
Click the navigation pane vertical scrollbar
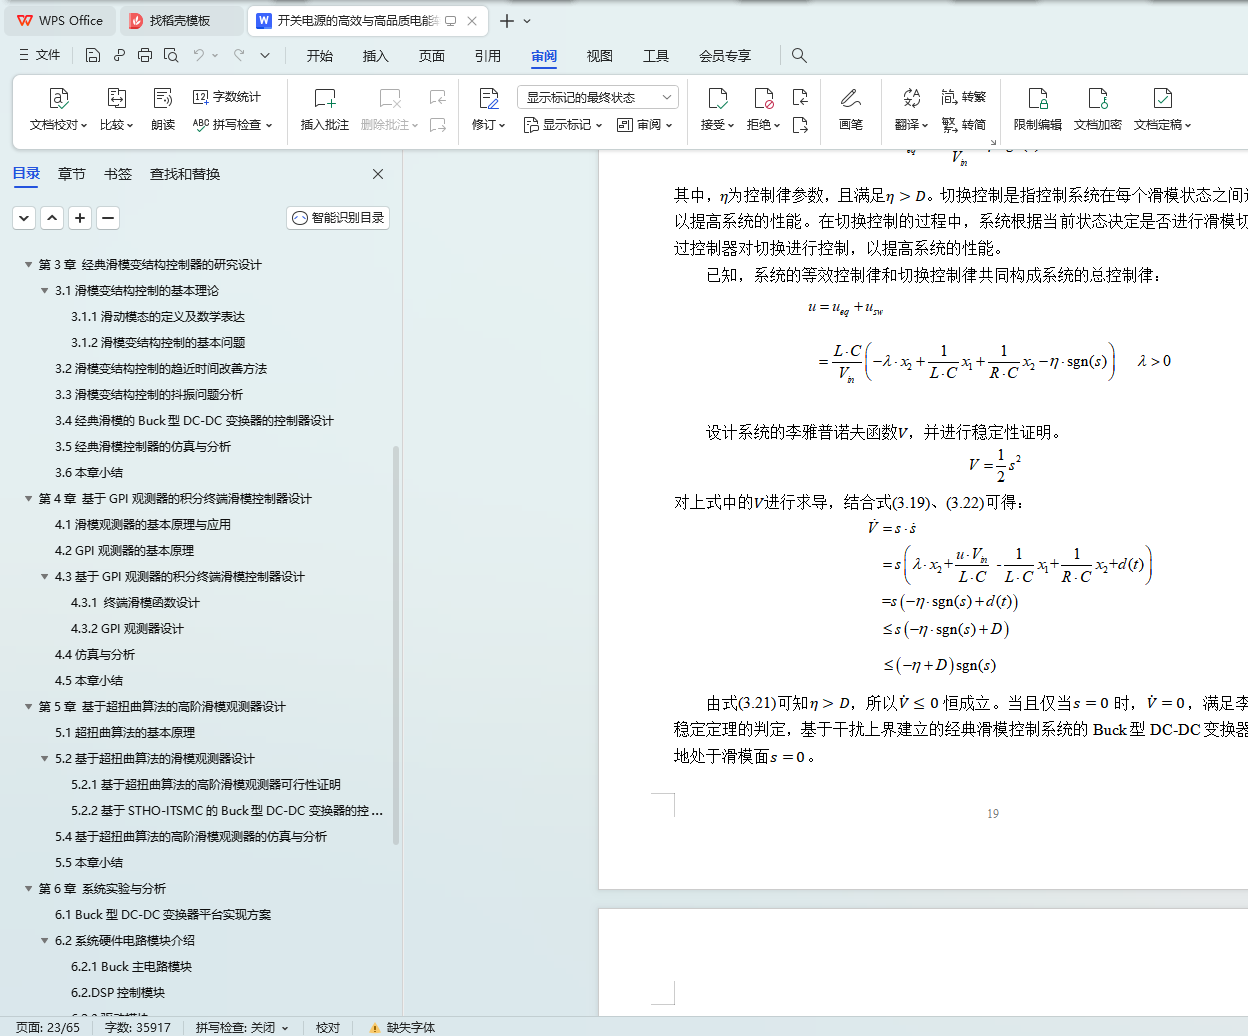[x=396, y=645]
